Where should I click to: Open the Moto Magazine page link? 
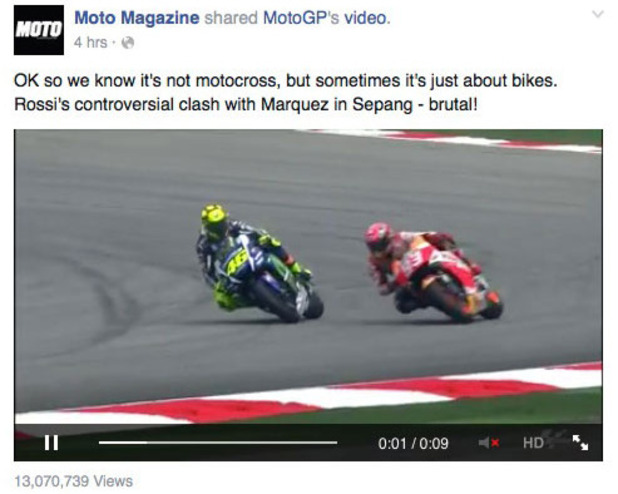[x=137, y=18]
